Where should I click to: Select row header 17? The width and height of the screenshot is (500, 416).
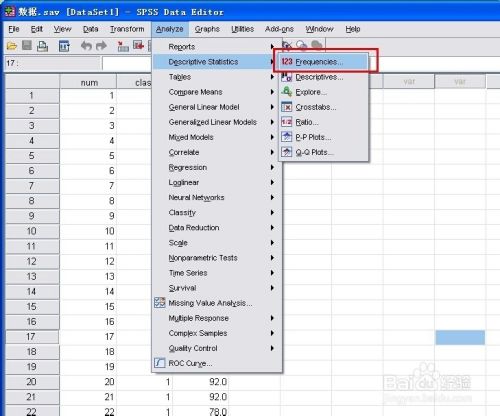click(32, 337)
